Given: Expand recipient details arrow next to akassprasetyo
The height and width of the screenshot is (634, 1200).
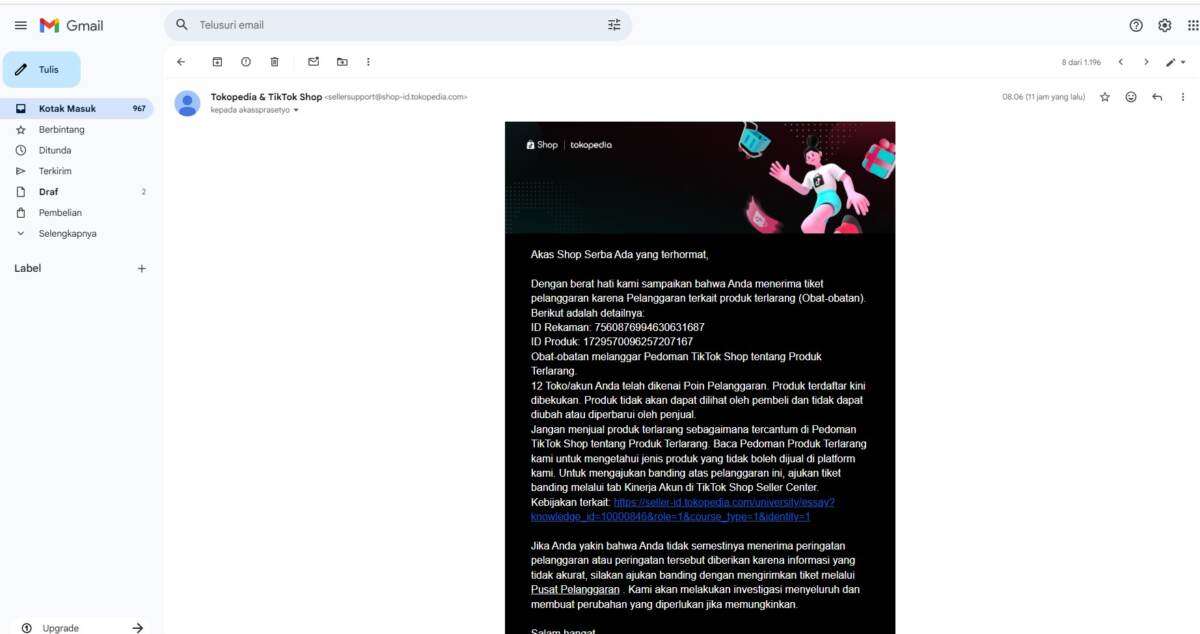Looking at the screenshot, I should tap(296, 110).
